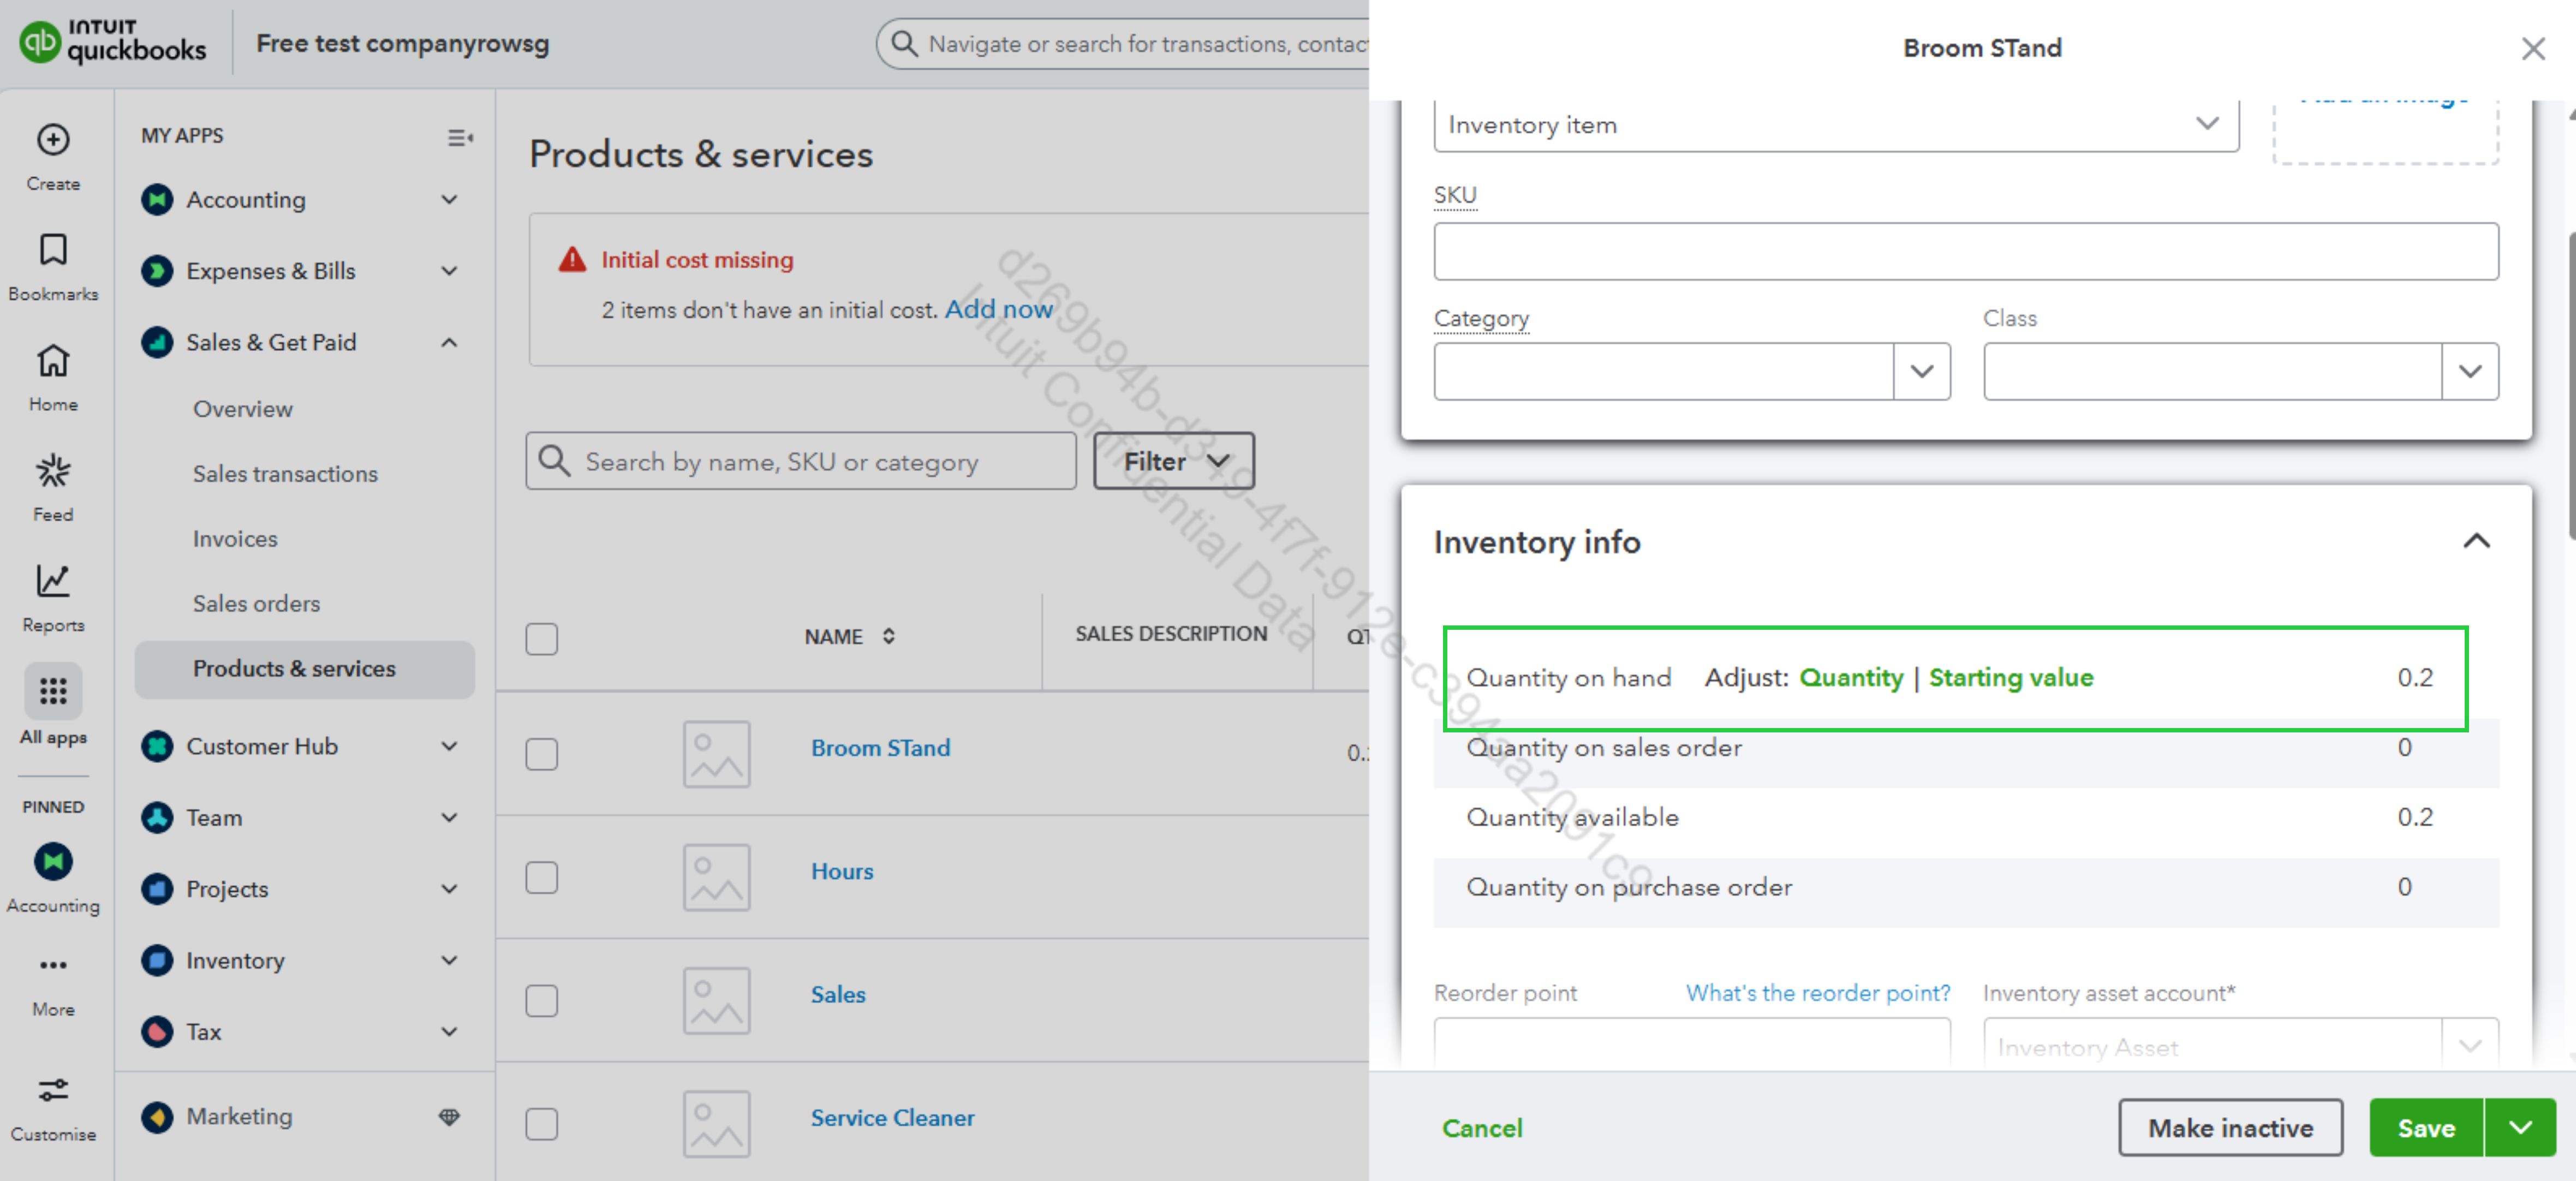
Task: Go to Home via house icon
Action: click(x=53, y=361)
